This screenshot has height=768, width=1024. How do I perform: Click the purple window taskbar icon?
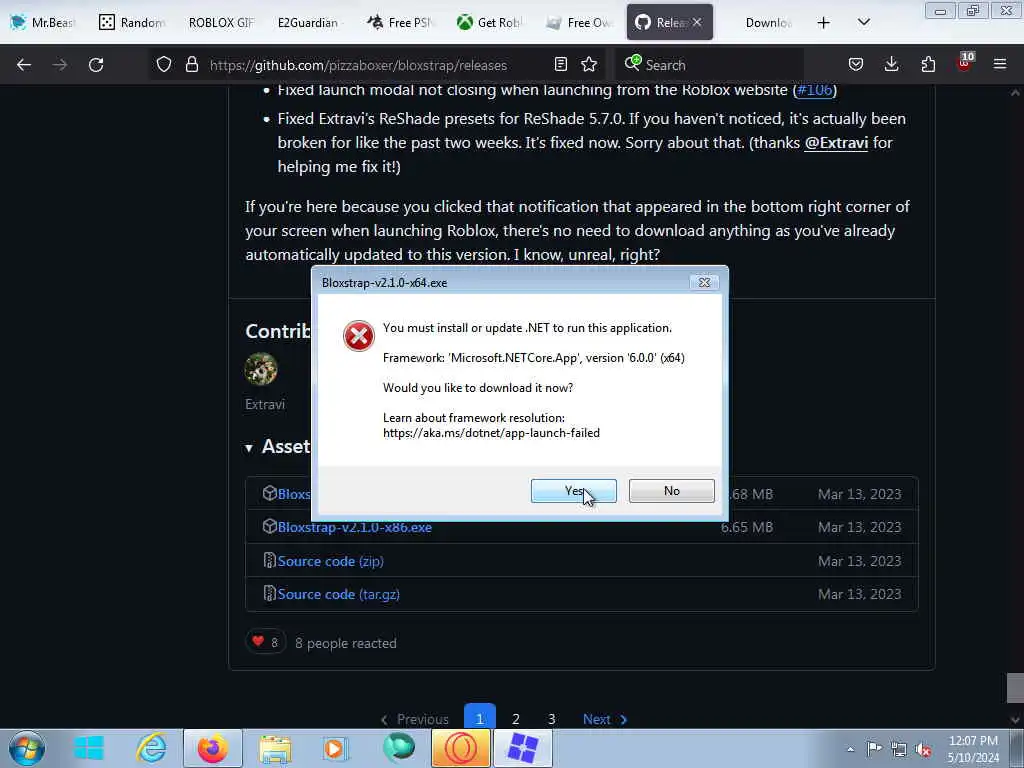click(522, 748)
